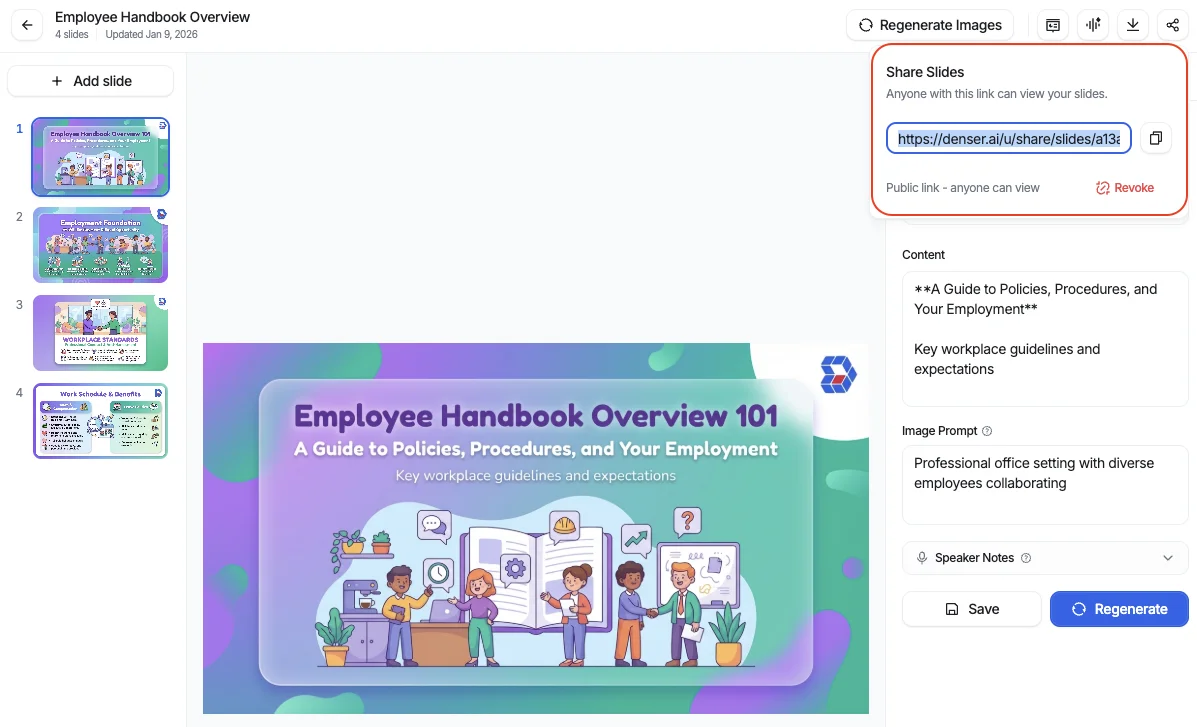Revoke the public share link
This screenshot has height=727, width=1197.
[1125, 188]
